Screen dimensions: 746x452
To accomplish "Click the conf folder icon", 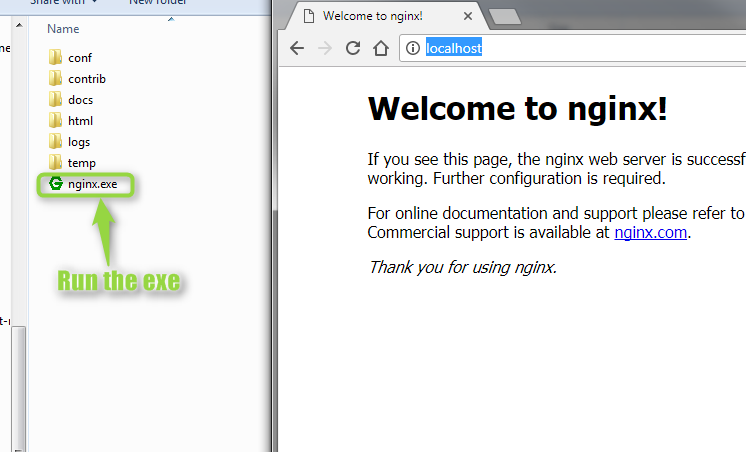I will [55, 58].
